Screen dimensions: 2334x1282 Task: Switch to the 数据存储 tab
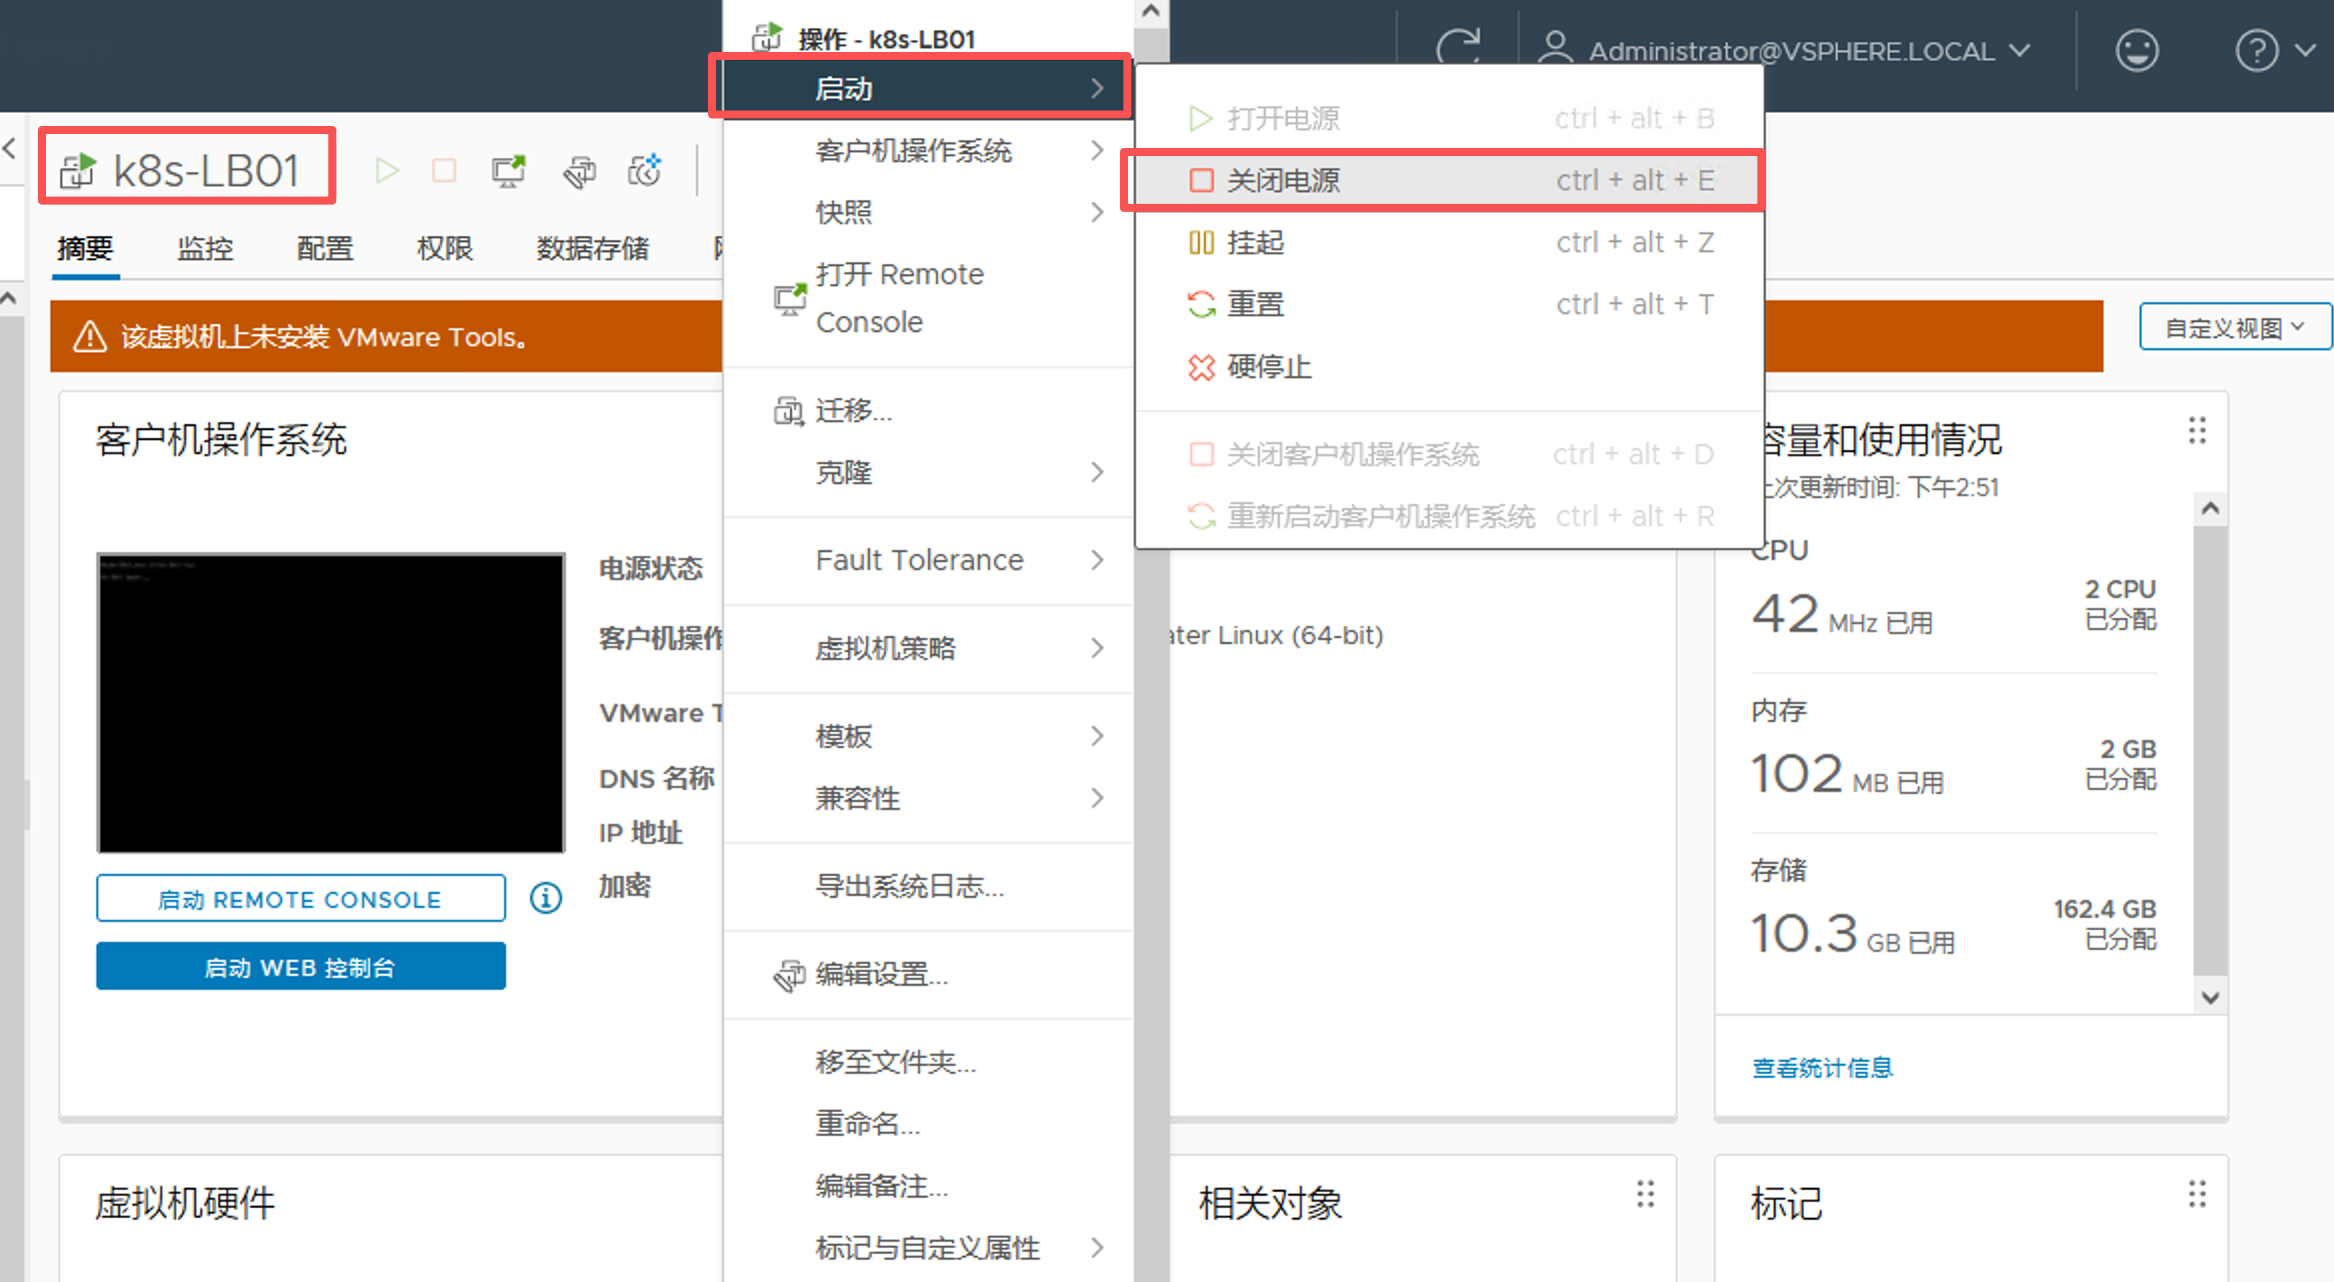tap(593, 248)
